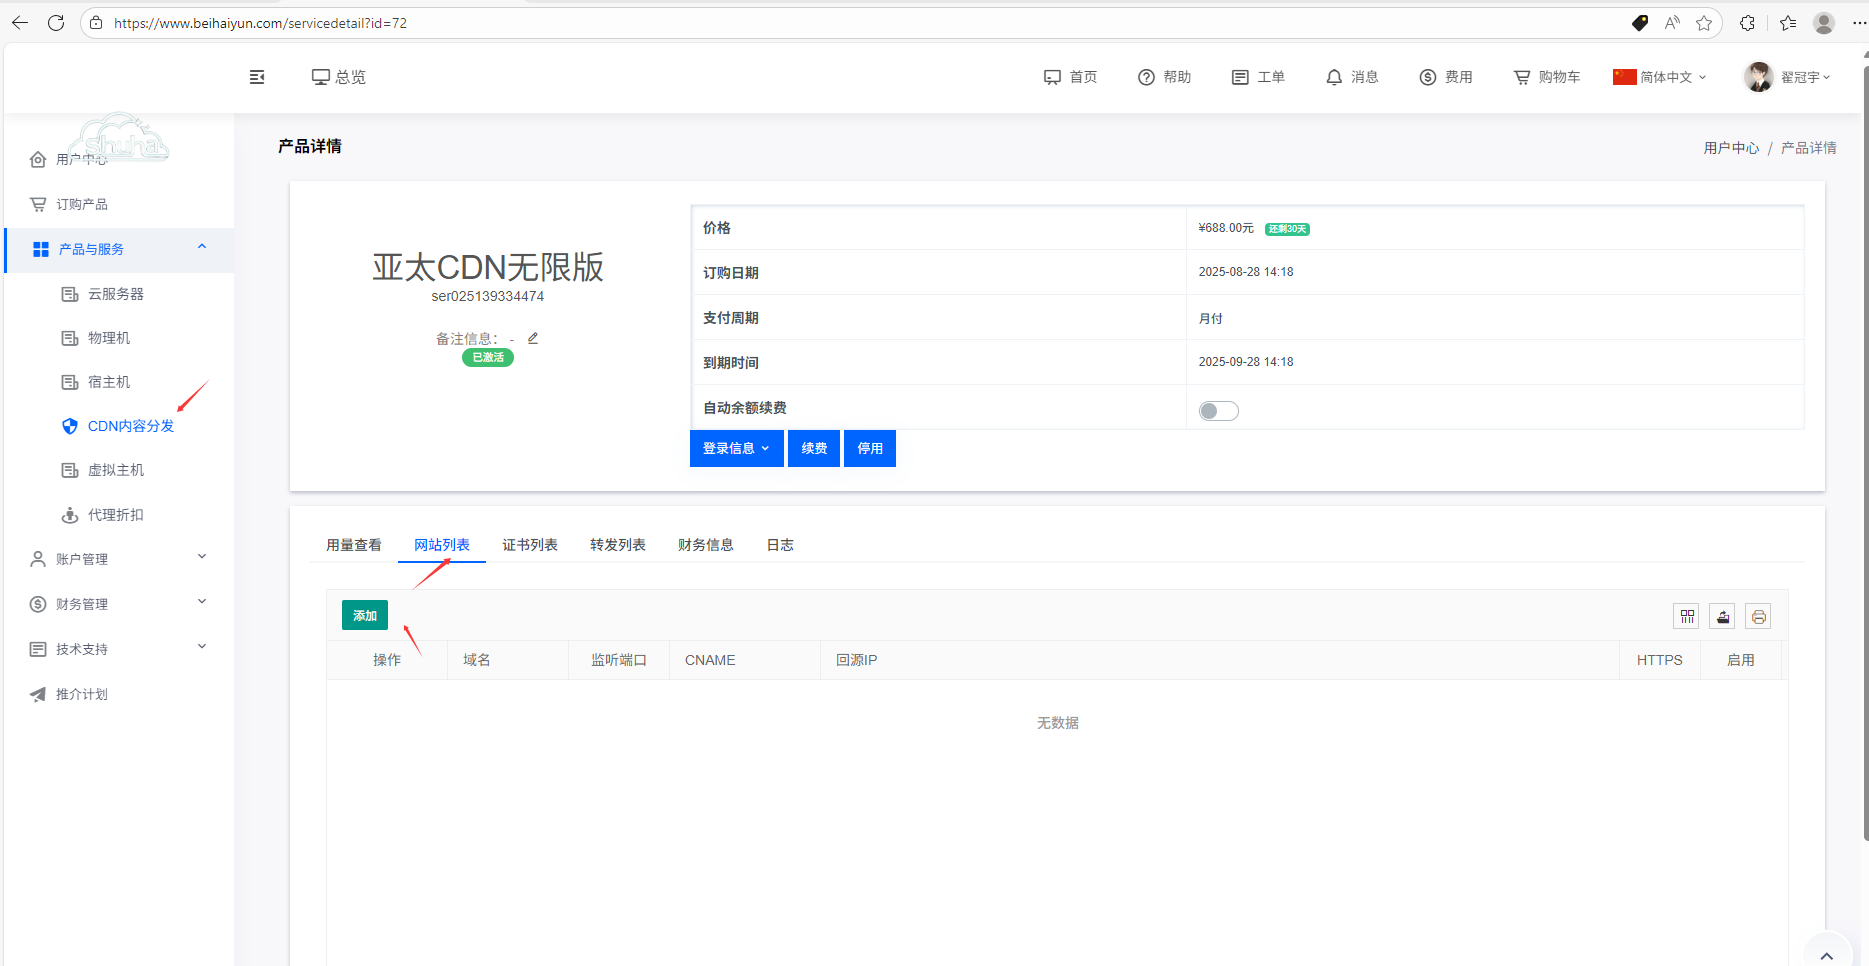Open the 登录信息 dropdown button
Screen dimensions: 1869x966
pos(736,448)
